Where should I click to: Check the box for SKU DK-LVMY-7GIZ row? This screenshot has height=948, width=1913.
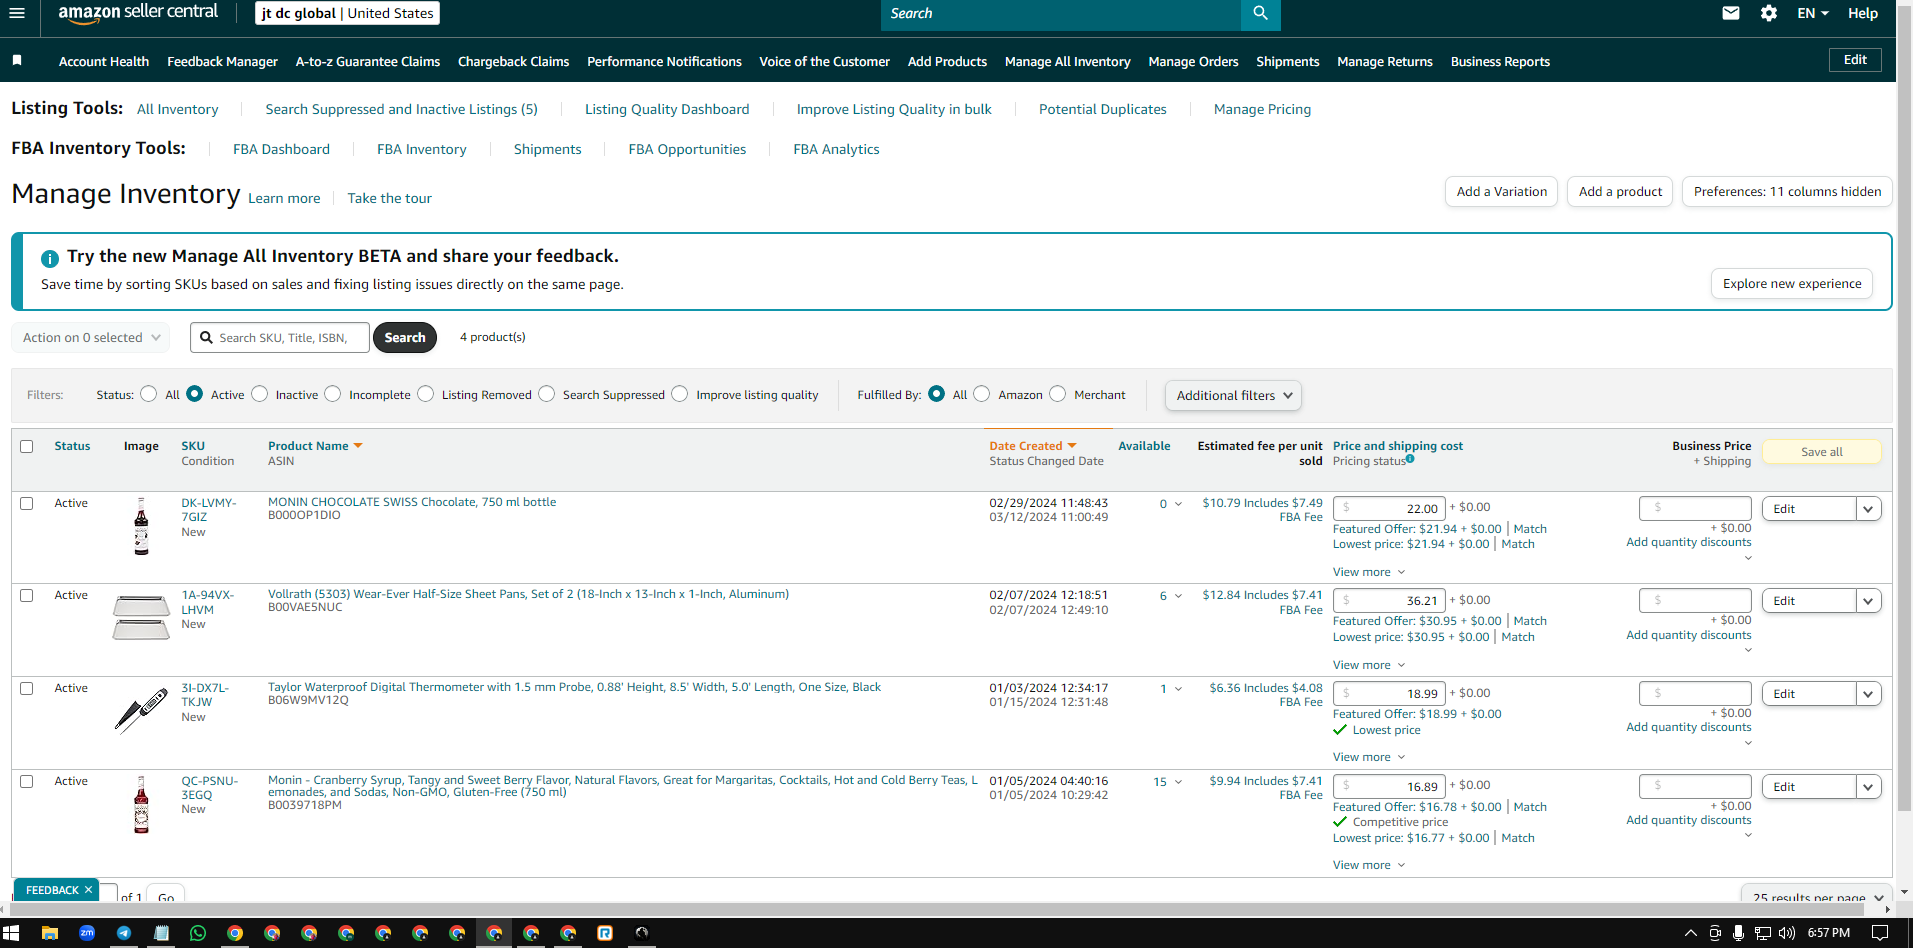coord(27,504)
